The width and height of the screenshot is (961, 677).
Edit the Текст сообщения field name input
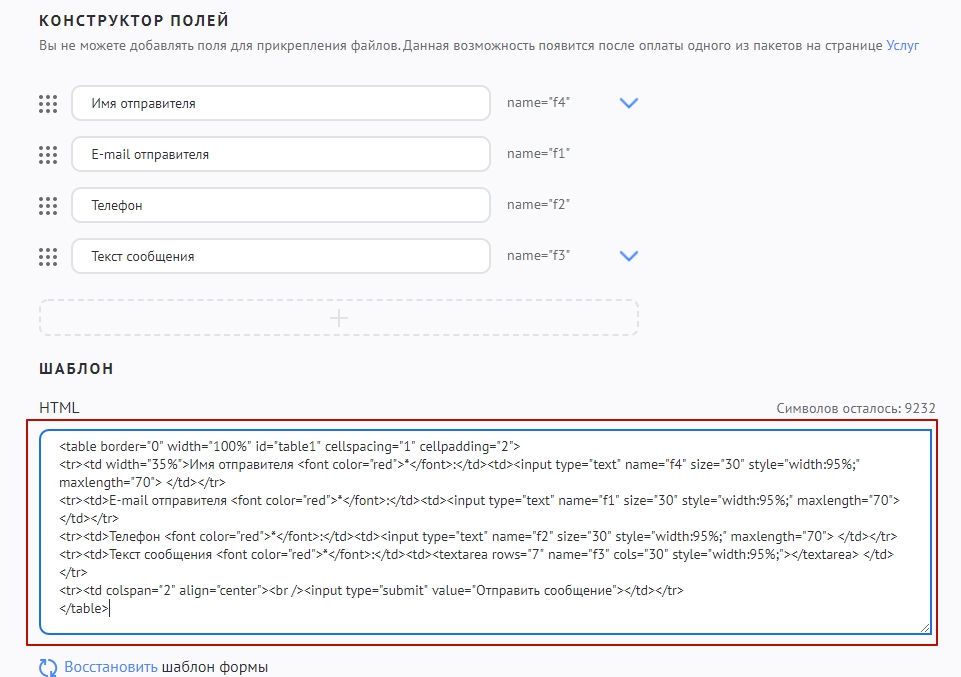pos(281,256)
